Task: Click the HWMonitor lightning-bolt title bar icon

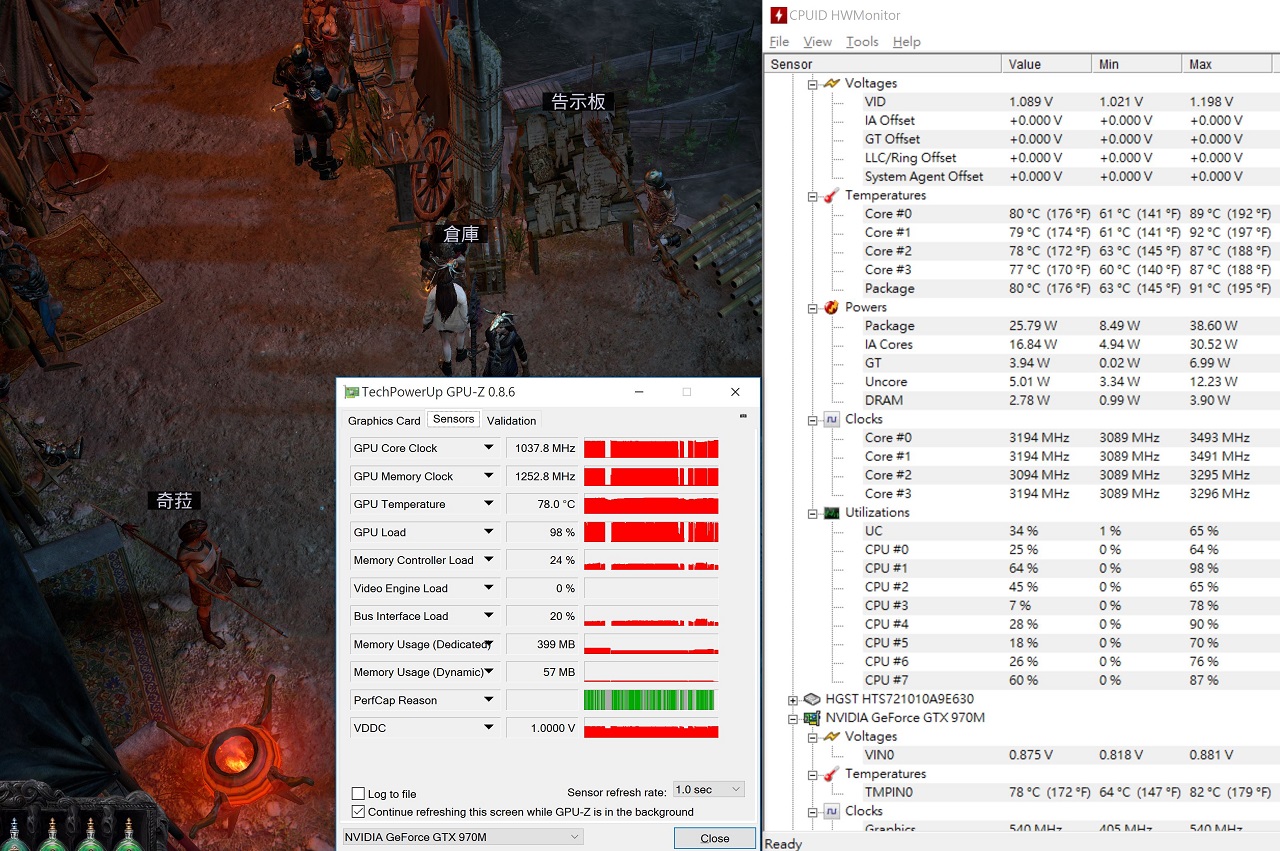Action: [777, 15]
